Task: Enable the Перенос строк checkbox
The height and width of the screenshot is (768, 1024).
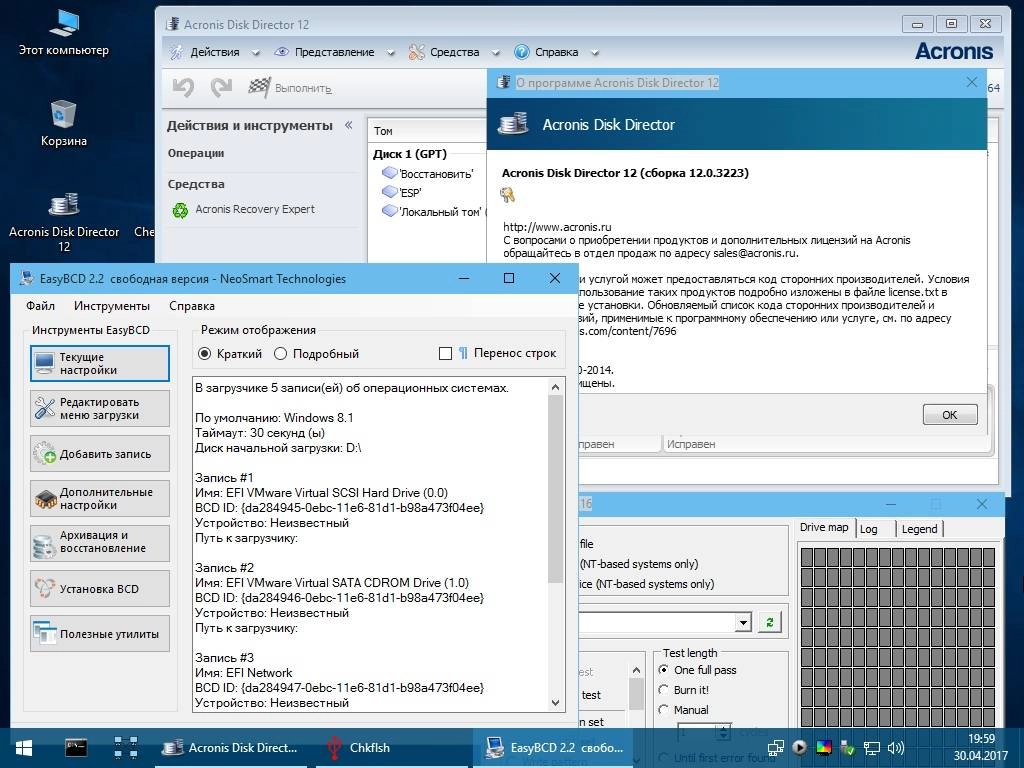Action: [445, 353]
